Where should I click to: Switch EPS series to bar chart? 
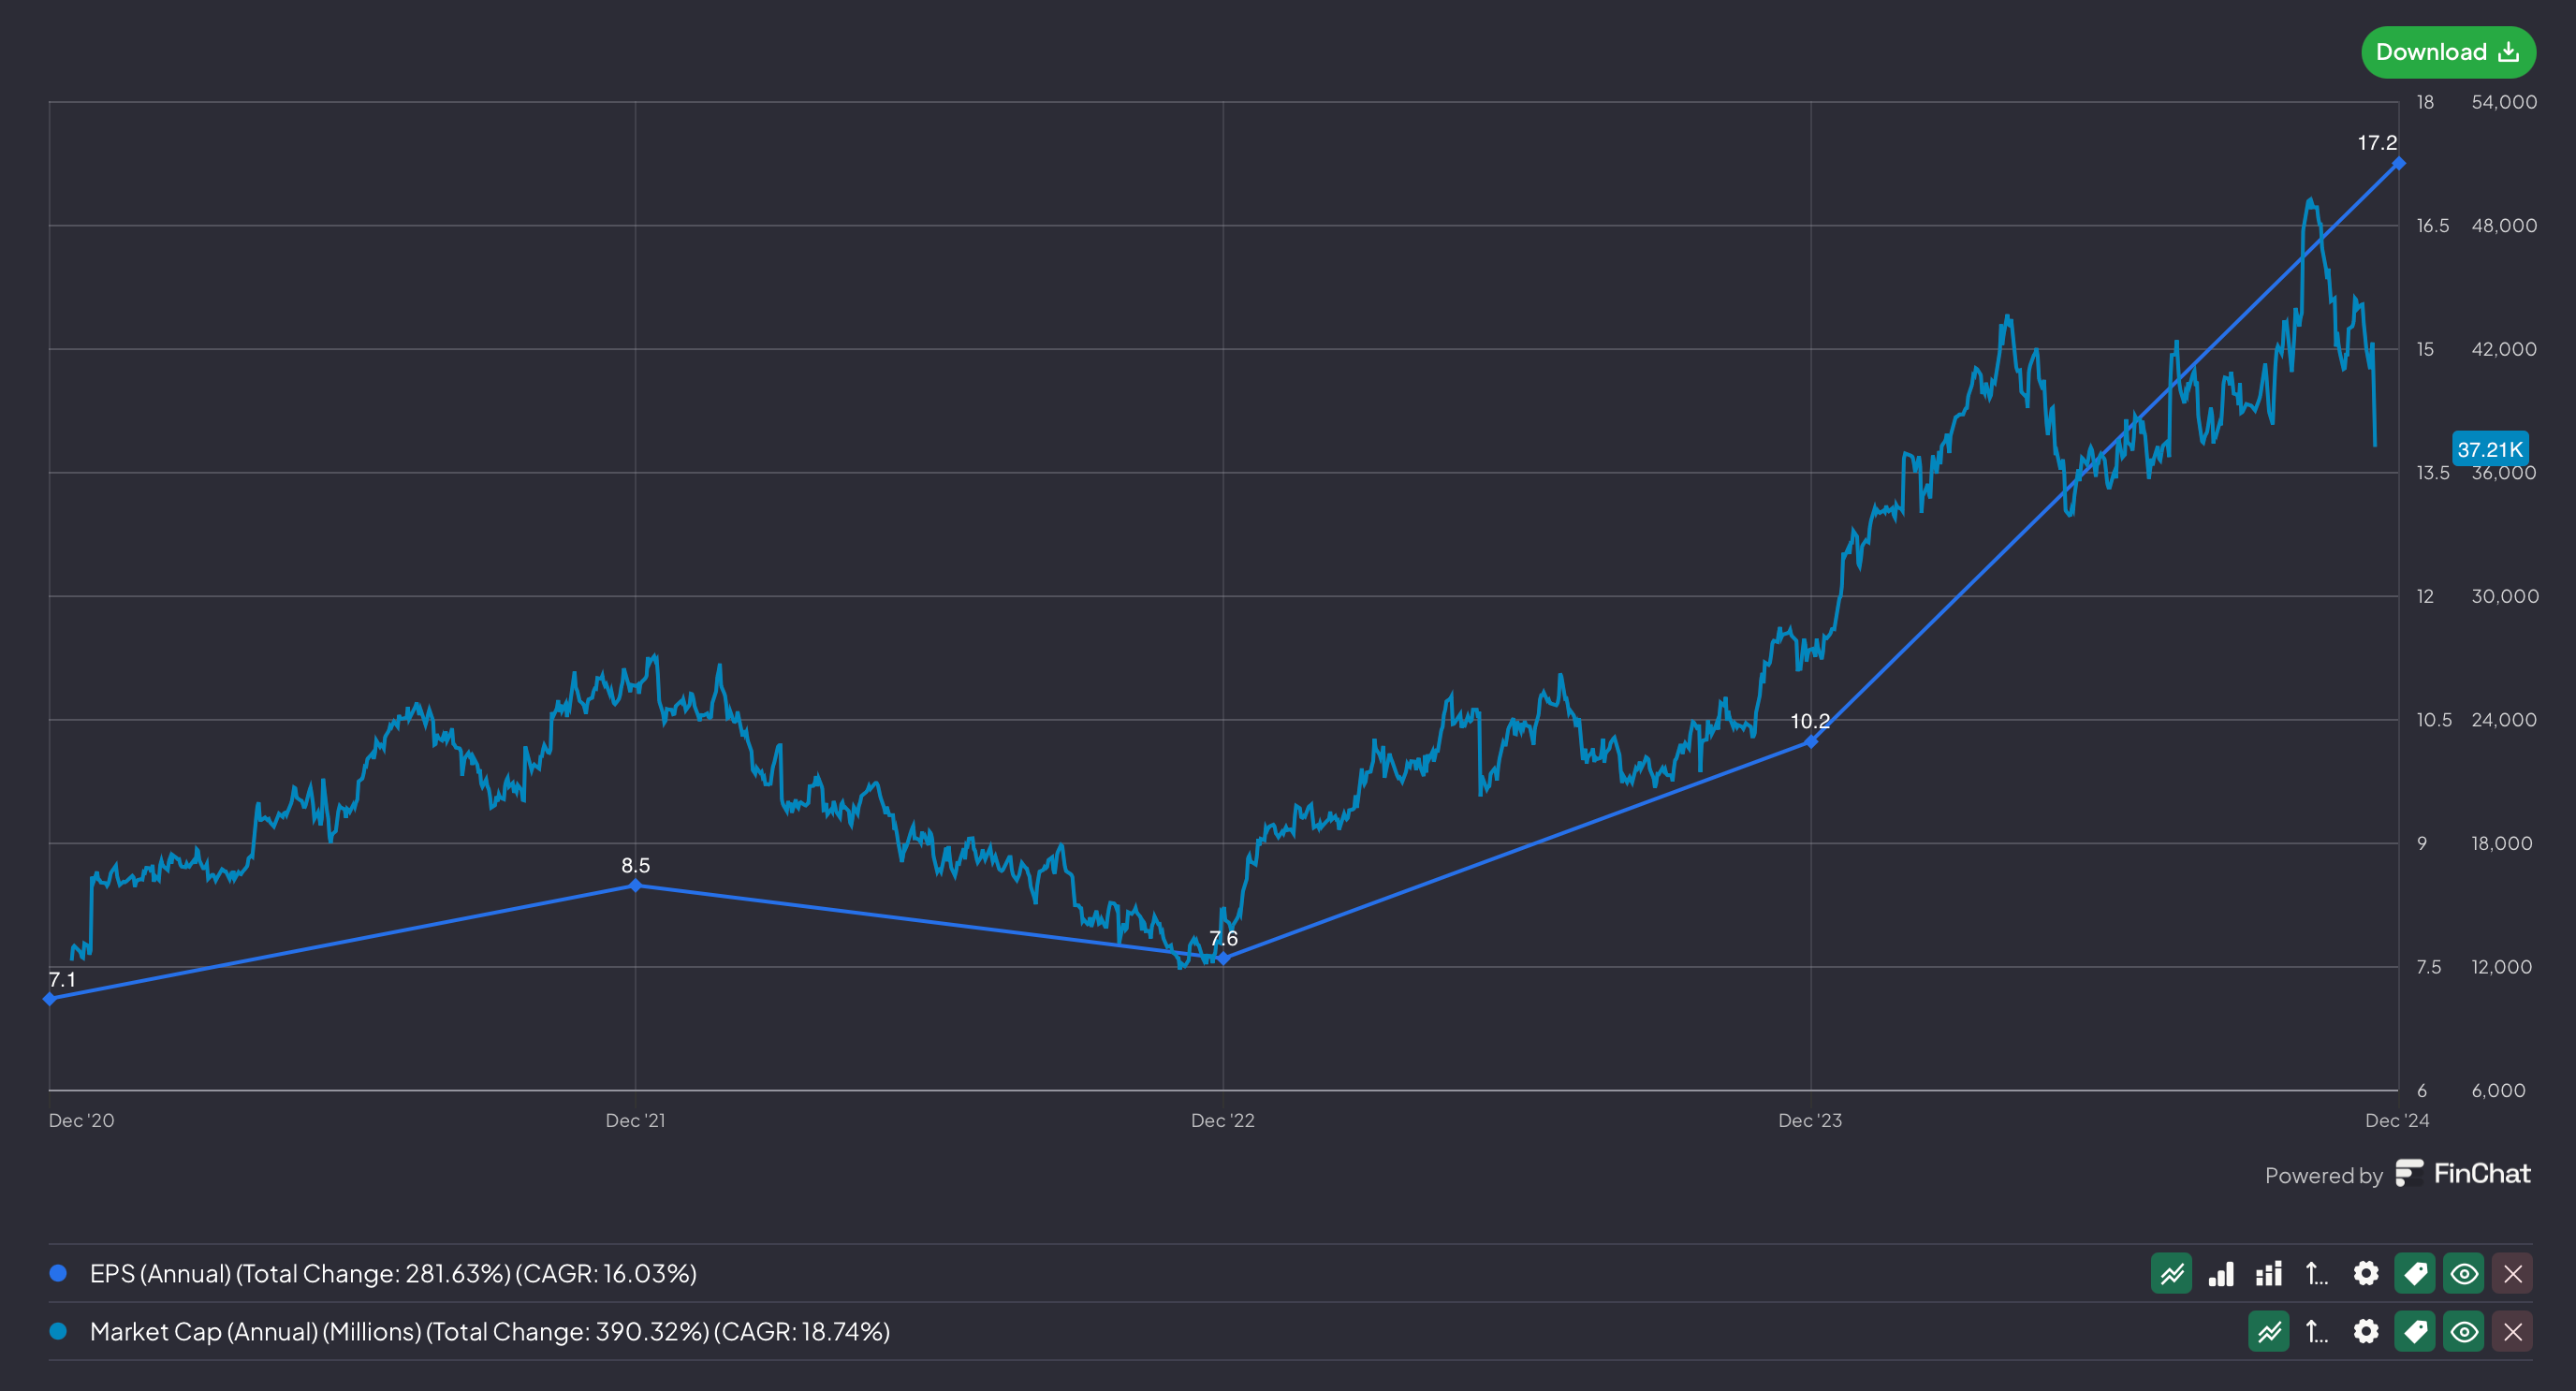(x=2220, y=1273)
